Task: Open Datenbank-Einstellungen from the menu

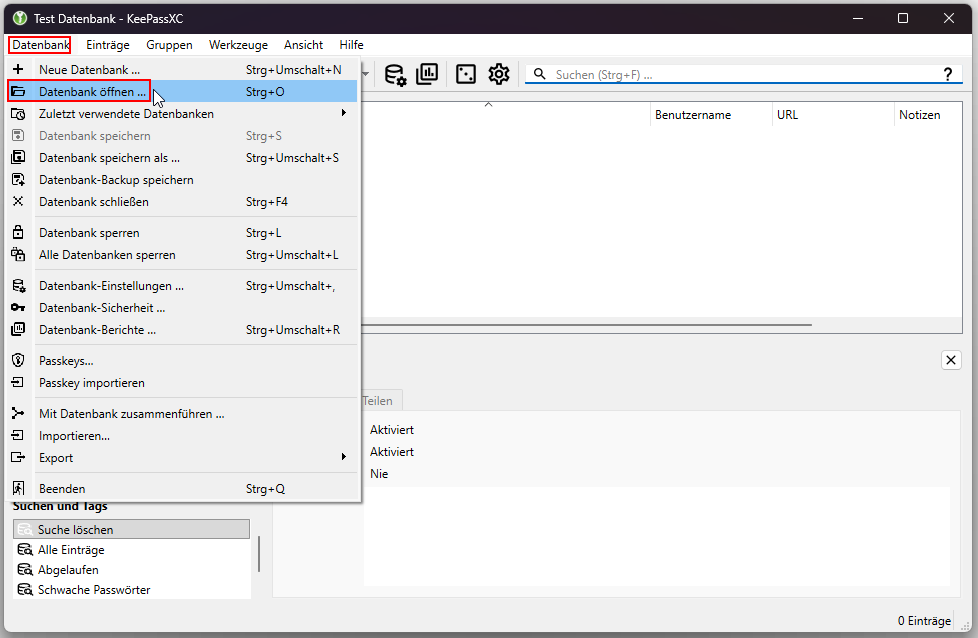Action: tap(183, 286)
